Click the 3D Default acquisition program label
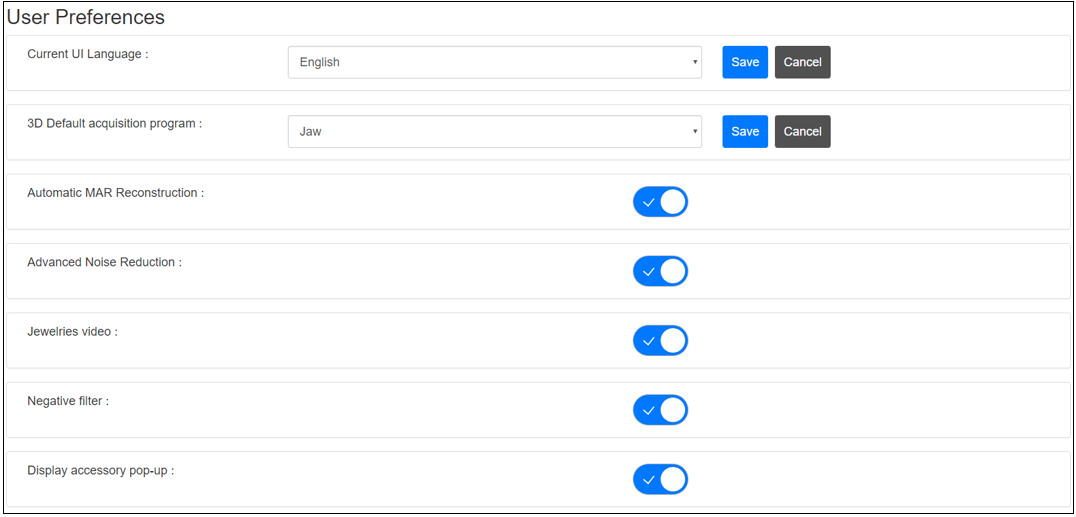The width and height of the screenshot is (1076, 517). 114,124
